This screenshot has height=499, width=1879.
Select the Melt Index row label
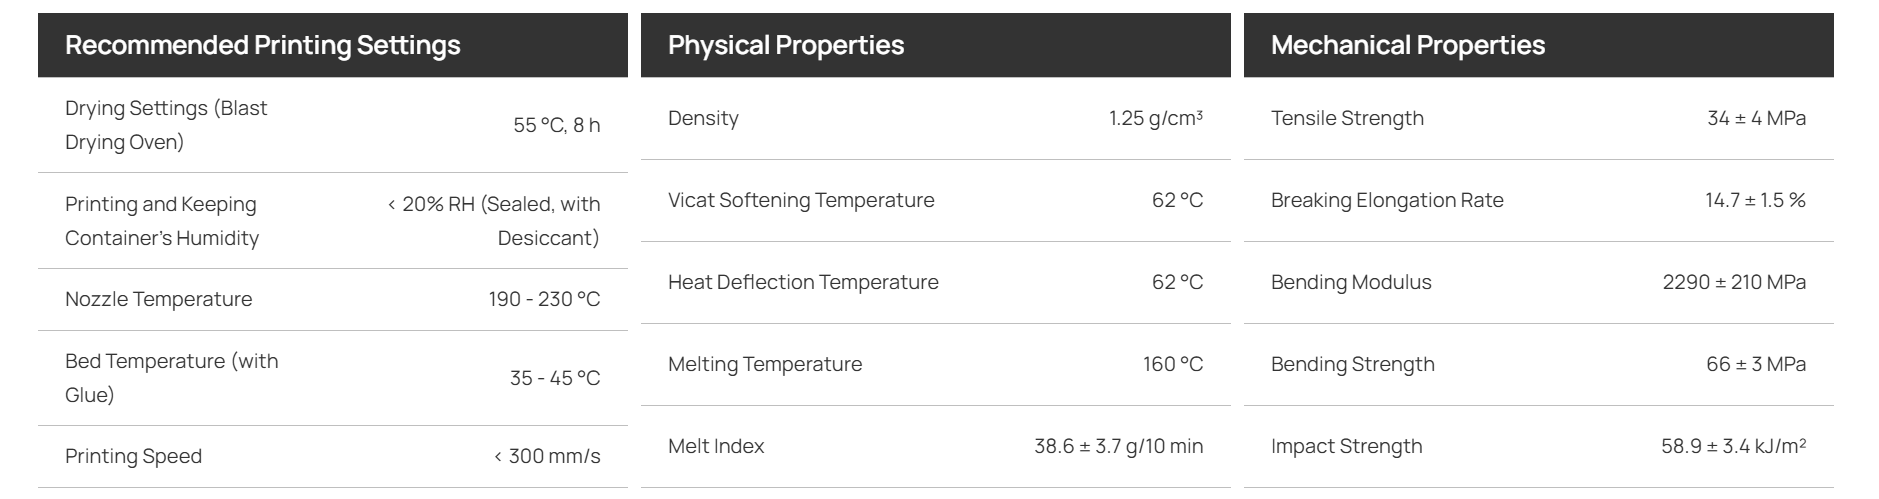click(716, 446)
